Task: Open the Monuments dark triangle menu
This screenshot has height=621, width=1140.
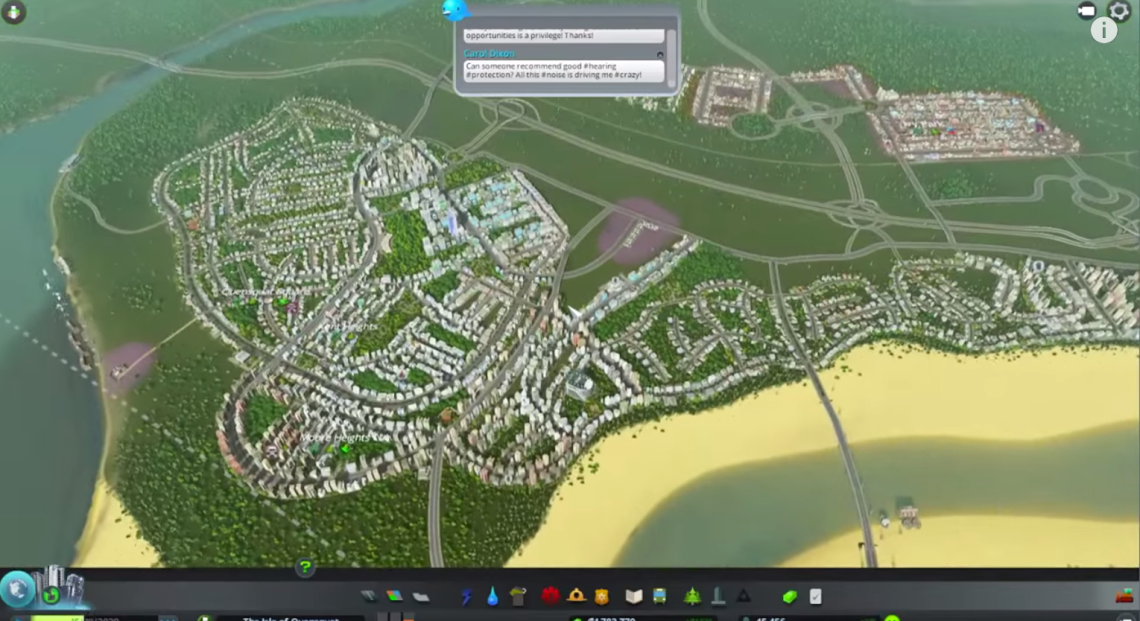Action: (x=743, y=596)
